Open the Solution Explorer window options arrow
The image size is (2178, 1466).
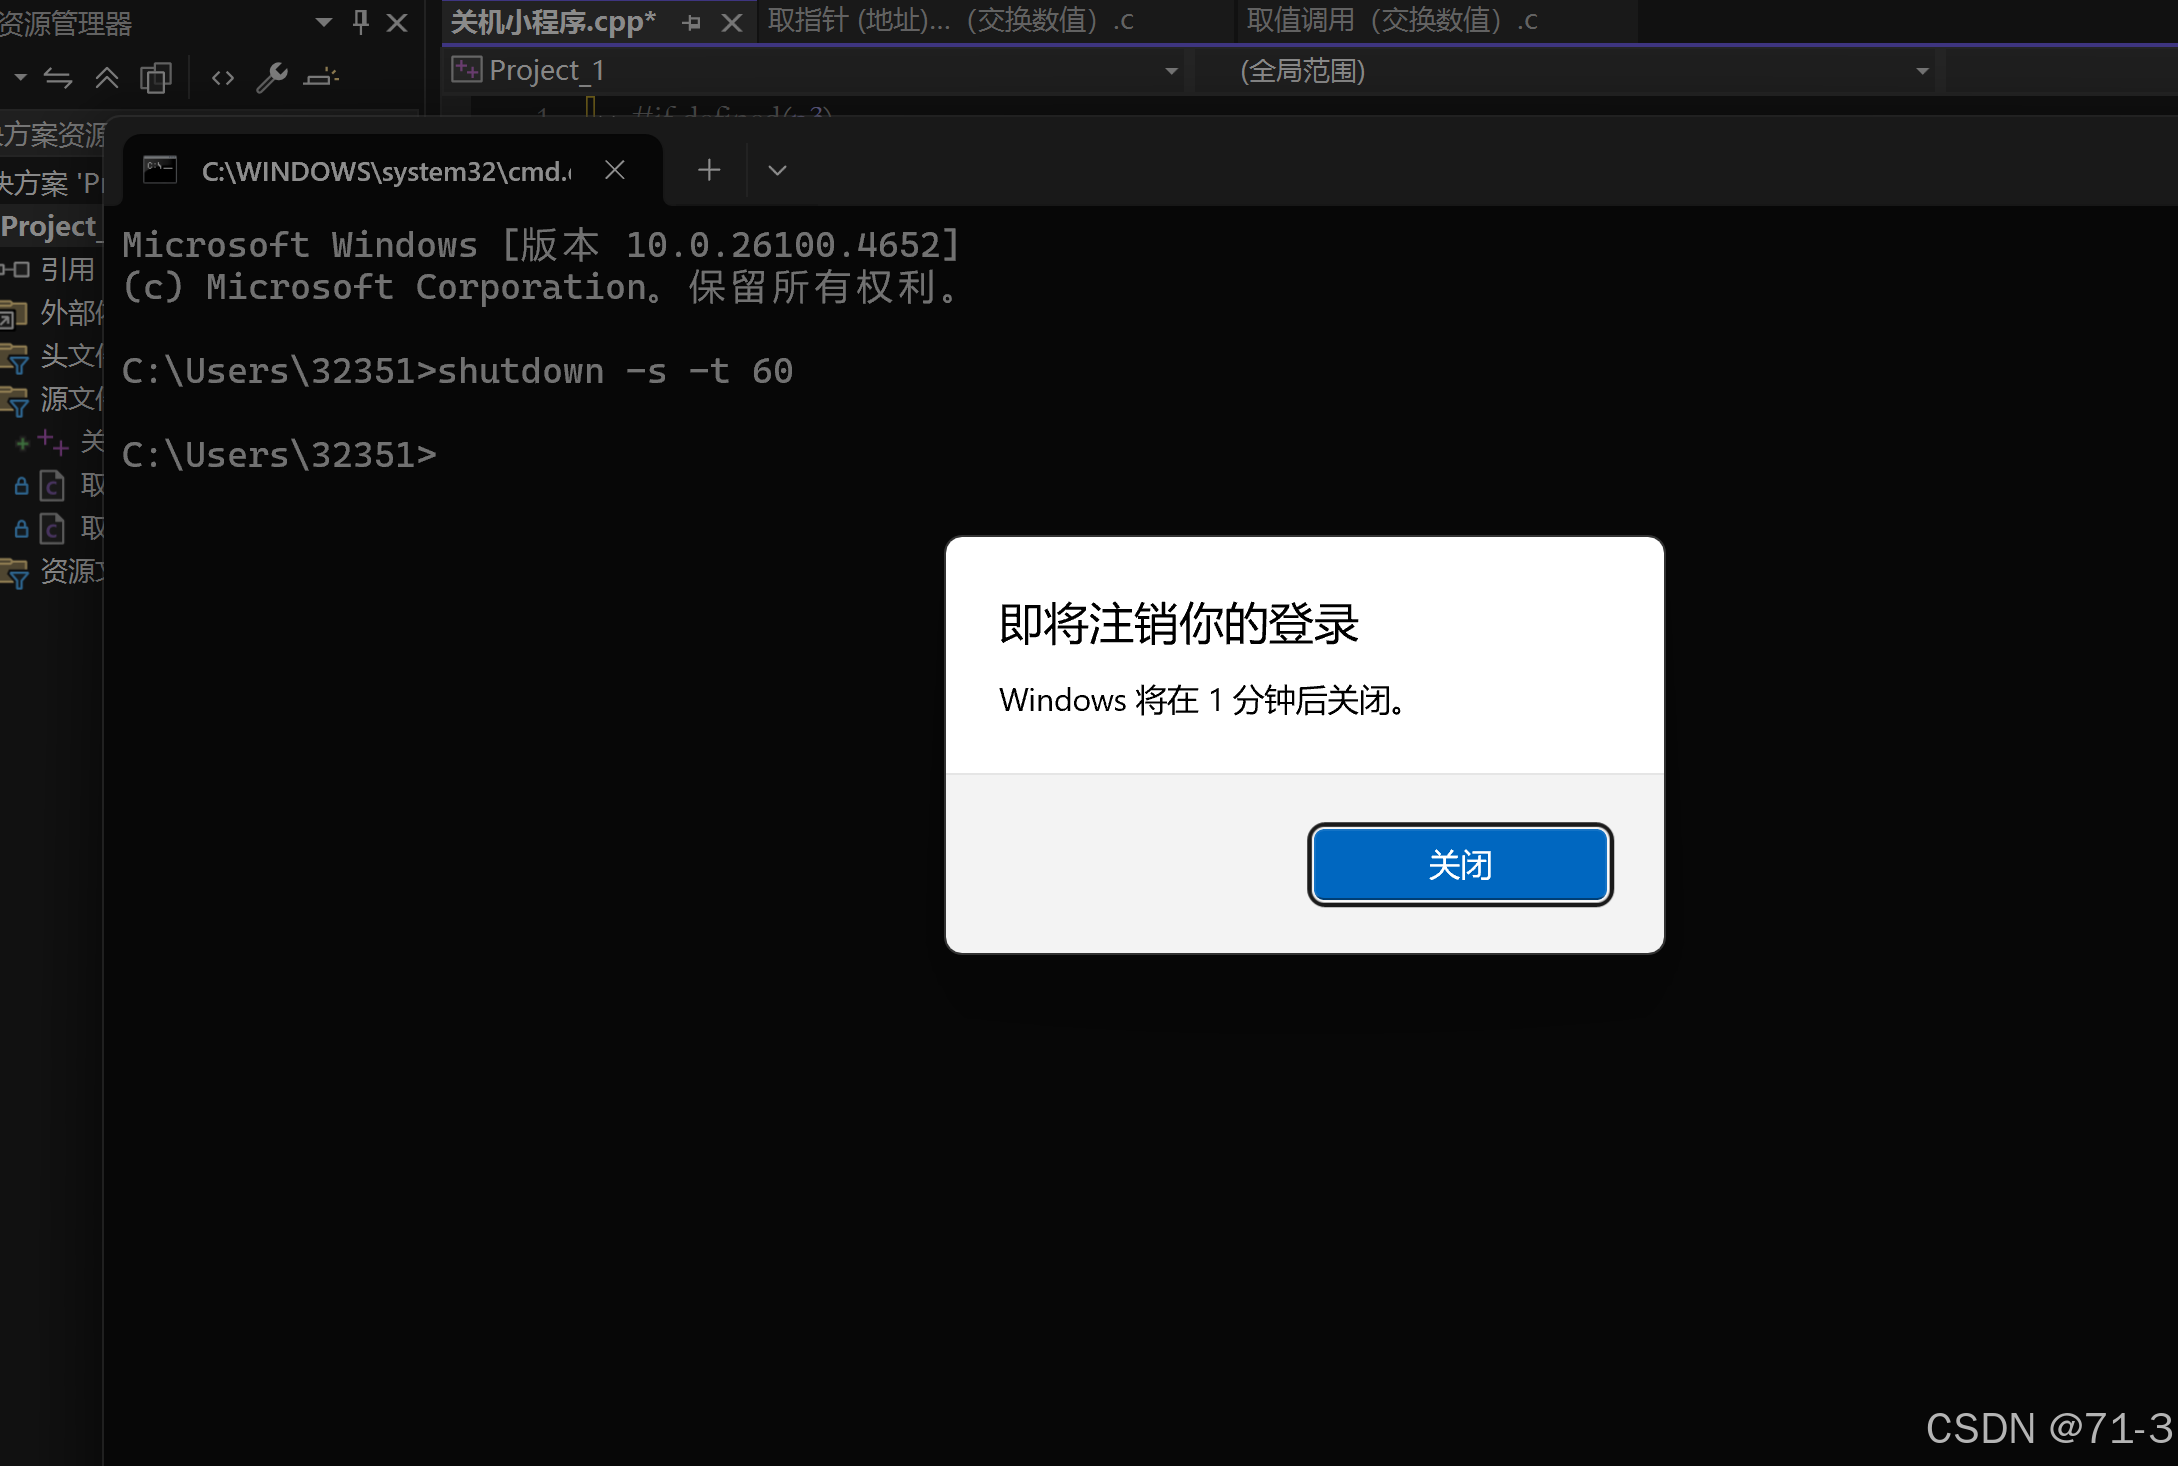pyautogui.click(x=323, y=22)
